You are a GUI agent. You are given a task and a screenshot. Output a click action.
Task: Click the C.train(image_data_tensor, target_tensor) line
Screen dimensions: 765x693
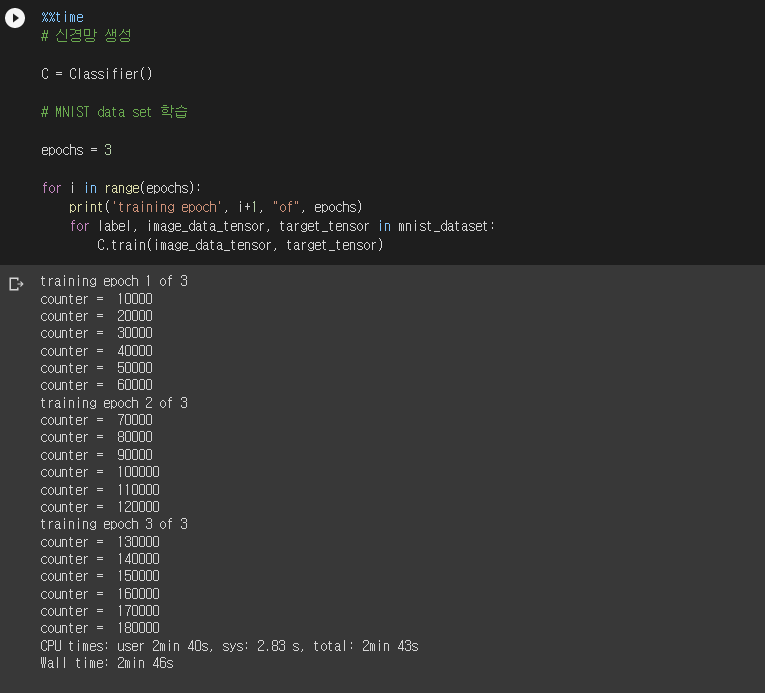tap(240, 245)
